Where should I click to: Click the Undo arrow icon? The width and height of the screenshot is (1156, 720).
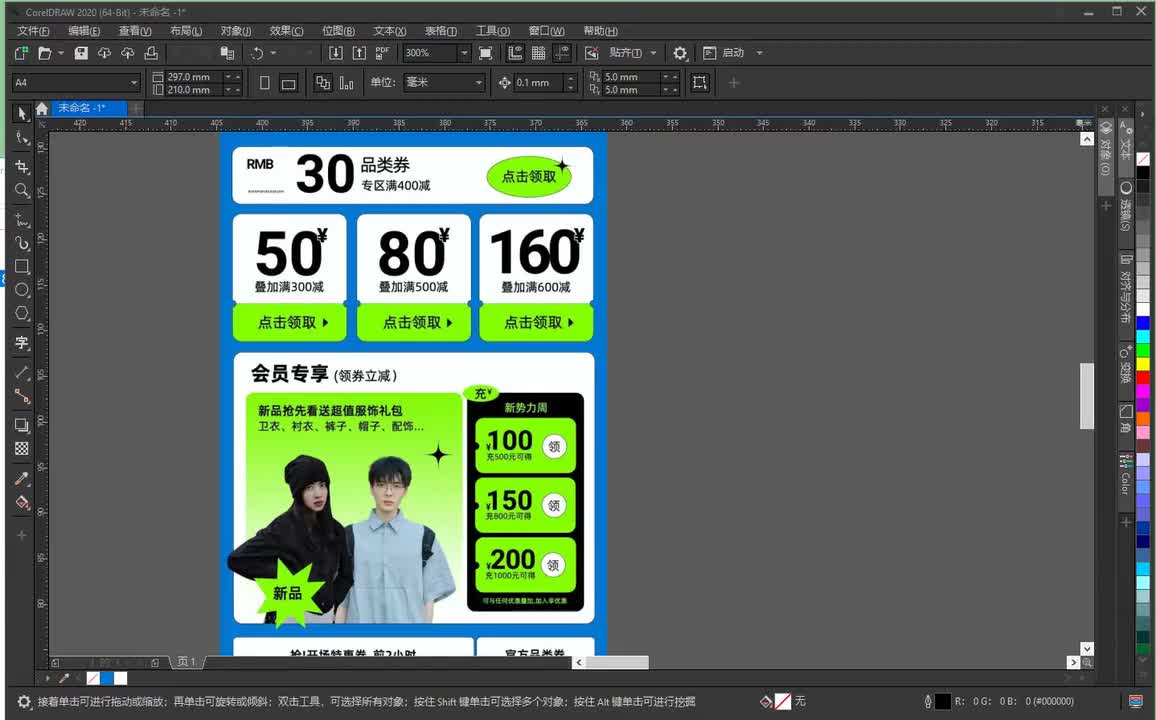257,53
